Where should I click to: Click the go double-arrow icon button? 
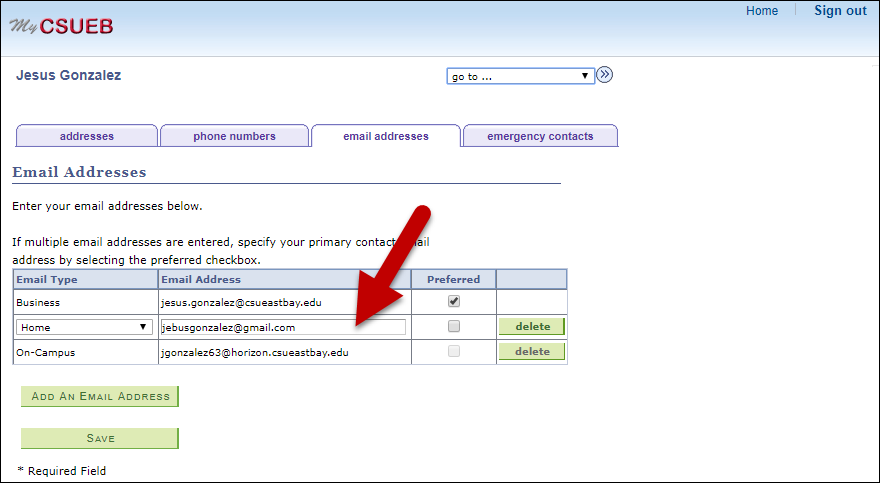[x=604, y=75]
